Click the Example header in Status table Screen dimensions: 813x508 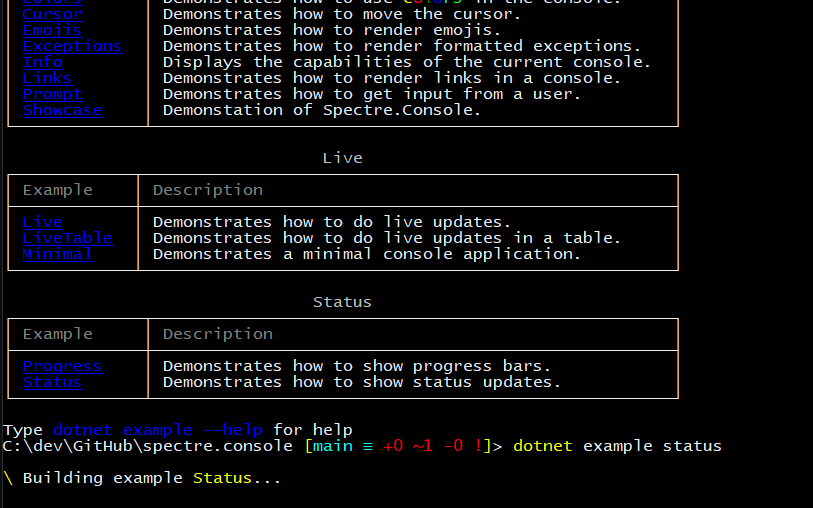click(x=58, y=334)
